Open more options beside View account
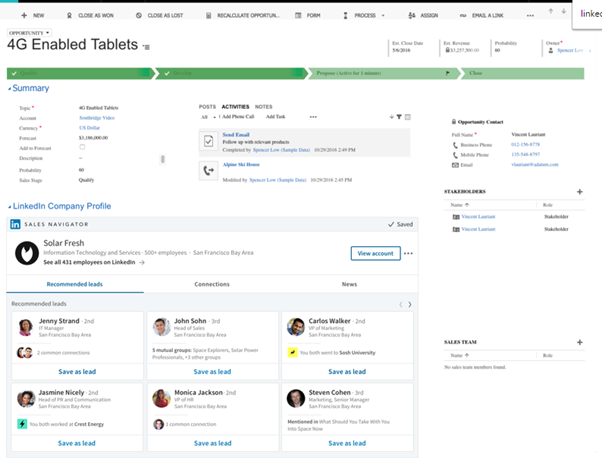This screenshot has height=458, width=602. [x=408, y=253]
